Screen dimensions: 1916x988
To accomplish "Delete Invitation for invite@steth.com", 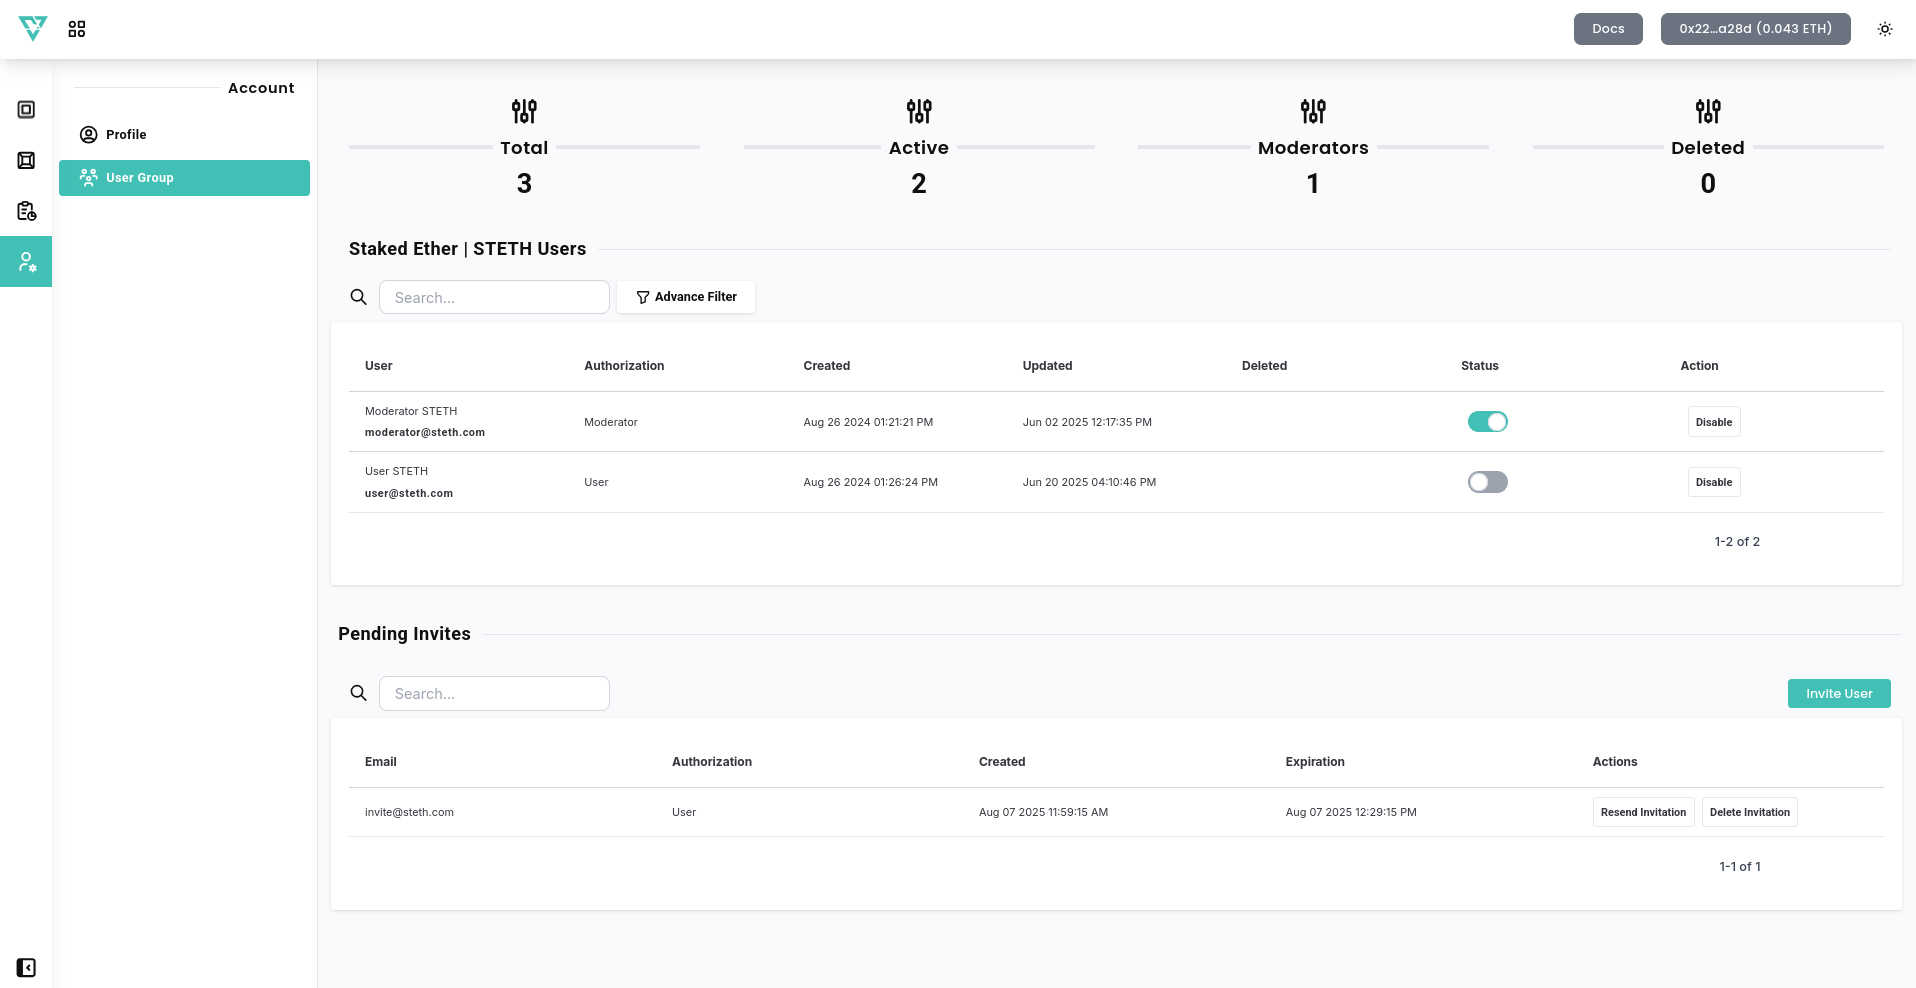I will coord(1749,812).
